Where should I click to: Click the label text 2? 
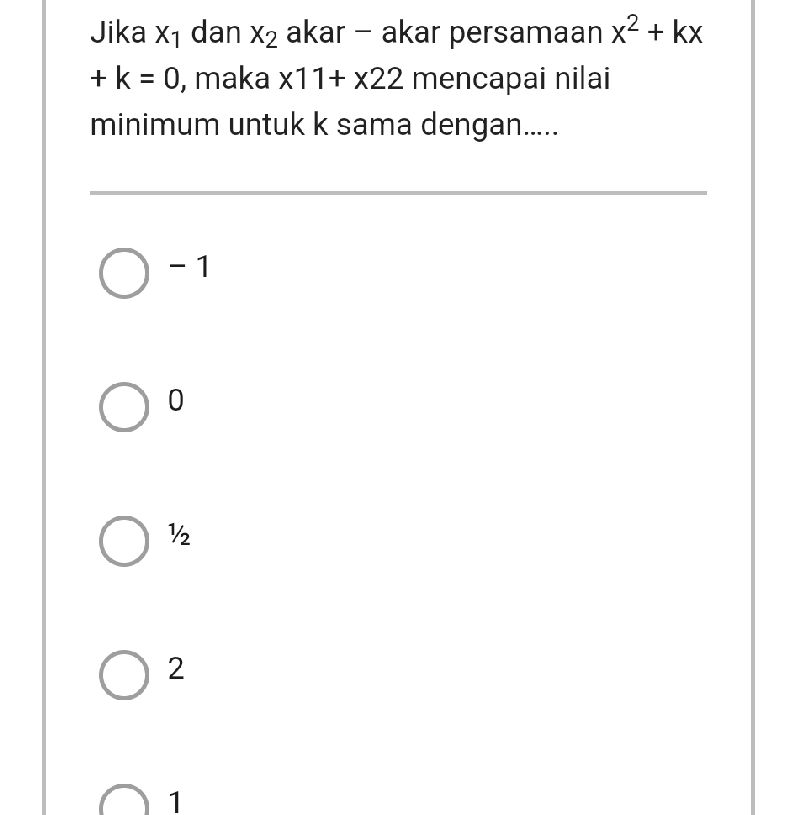point(177,669)
